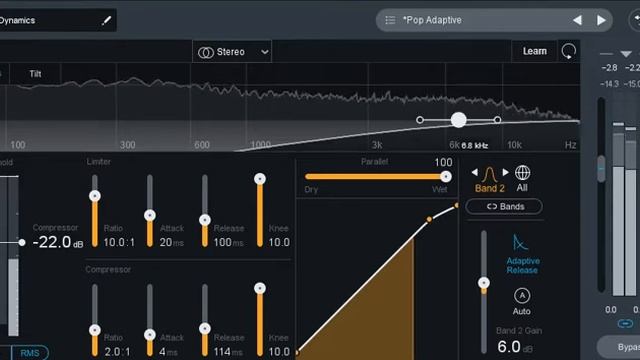Click the Limiter Knee slider handle
640x360 pixels.
(x=260, y=179)
